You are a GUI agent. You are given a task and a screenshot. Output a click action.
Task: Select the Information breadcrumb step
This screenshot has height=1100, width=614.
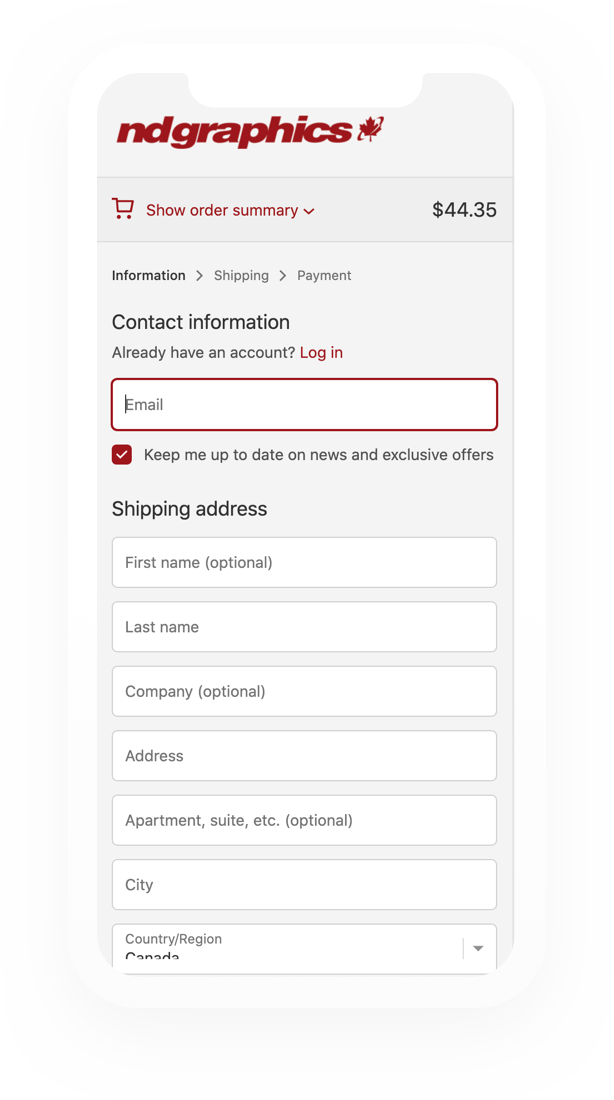pos(149,276)
